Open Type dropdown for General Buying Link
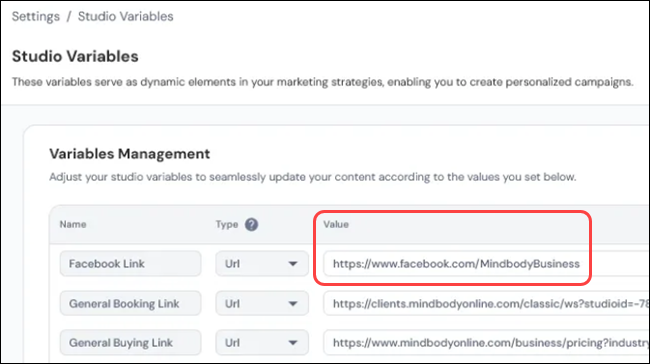The height and width of the screenshot is (364, 650). (262, 342)
